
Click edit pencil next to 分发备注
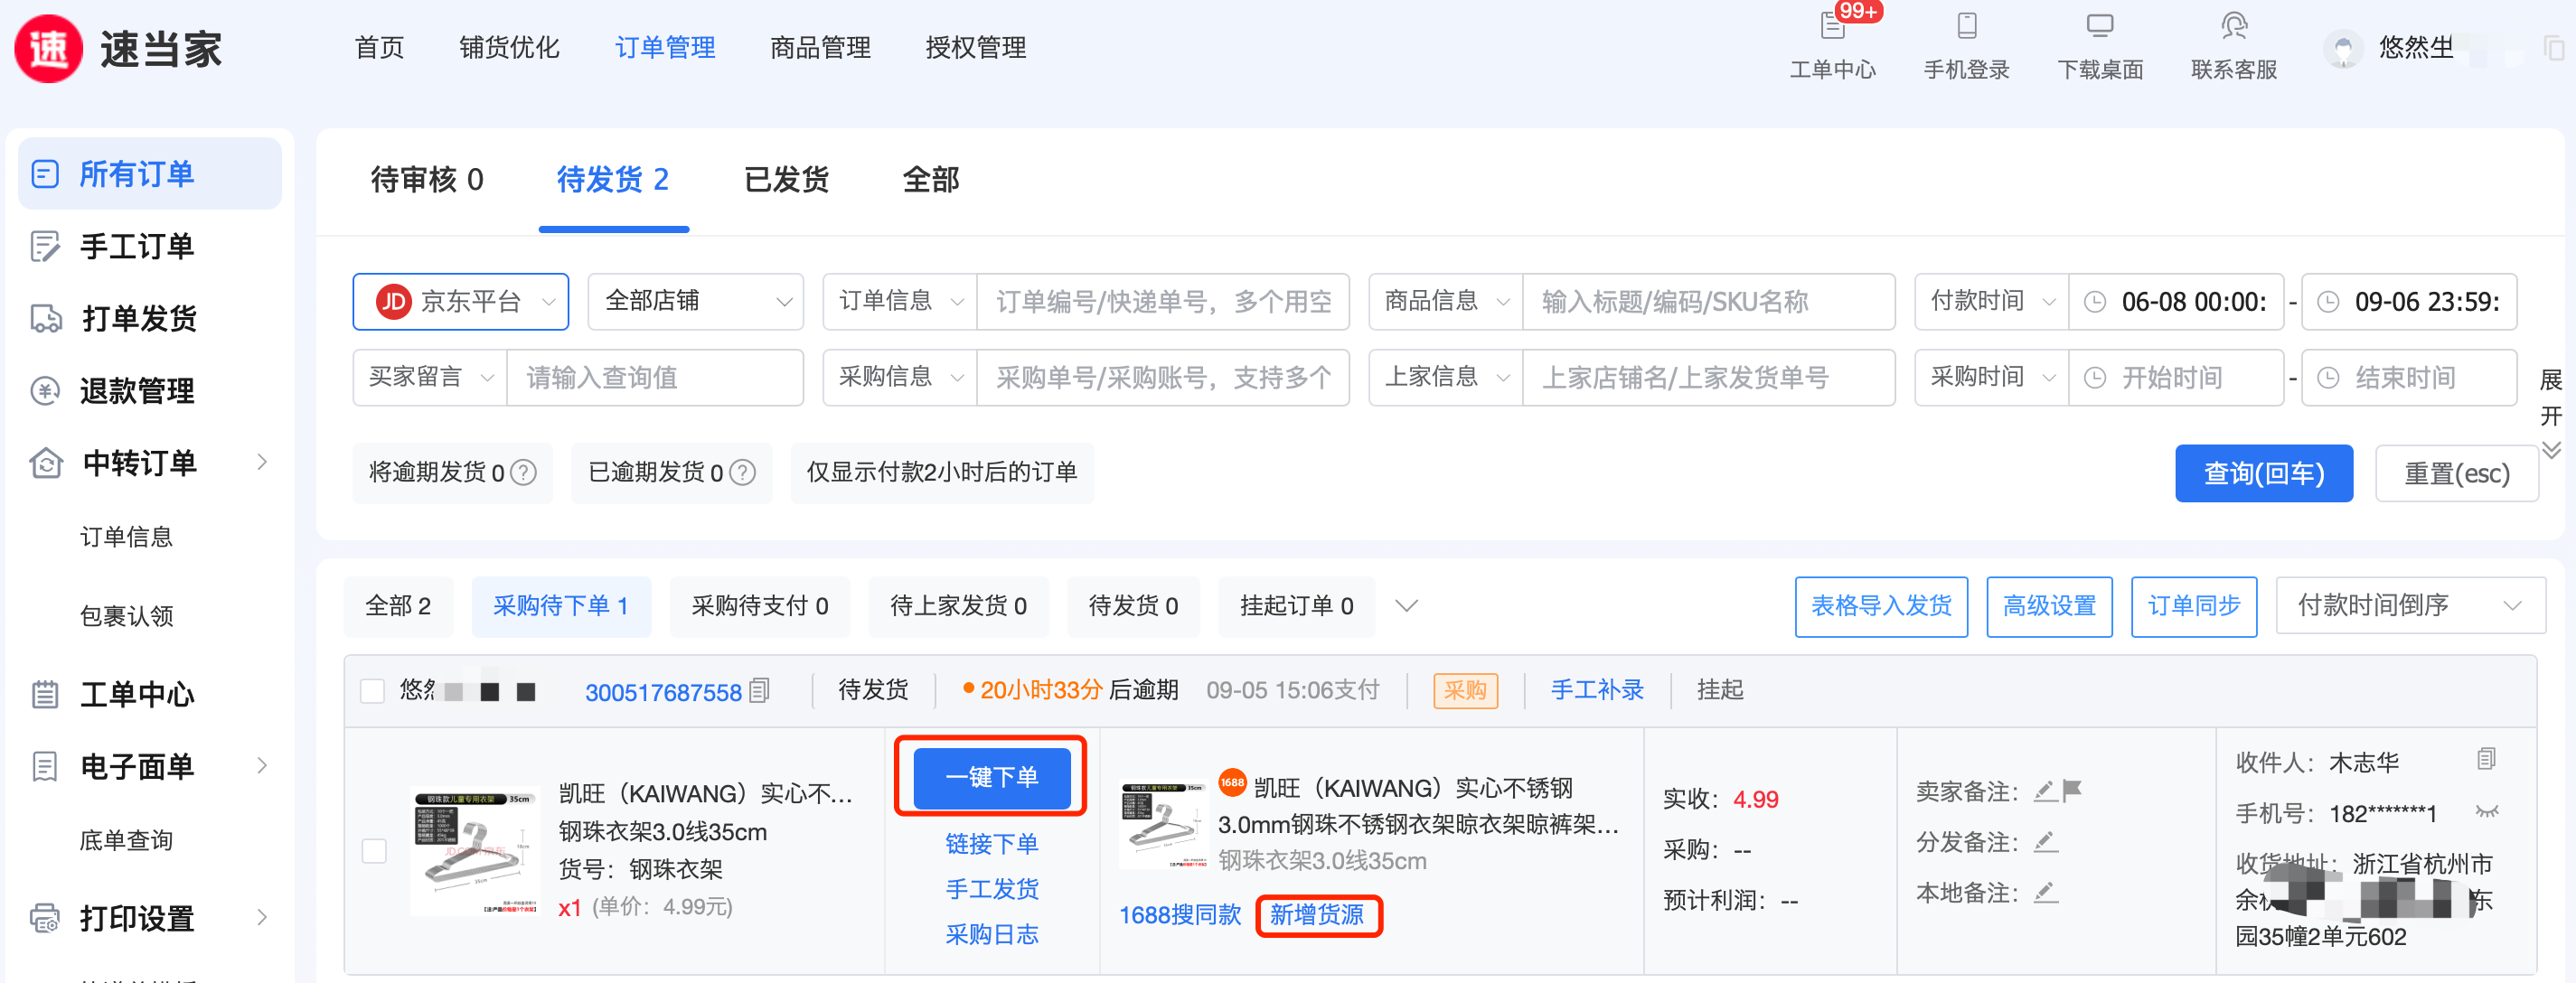tap(2046, 842)
